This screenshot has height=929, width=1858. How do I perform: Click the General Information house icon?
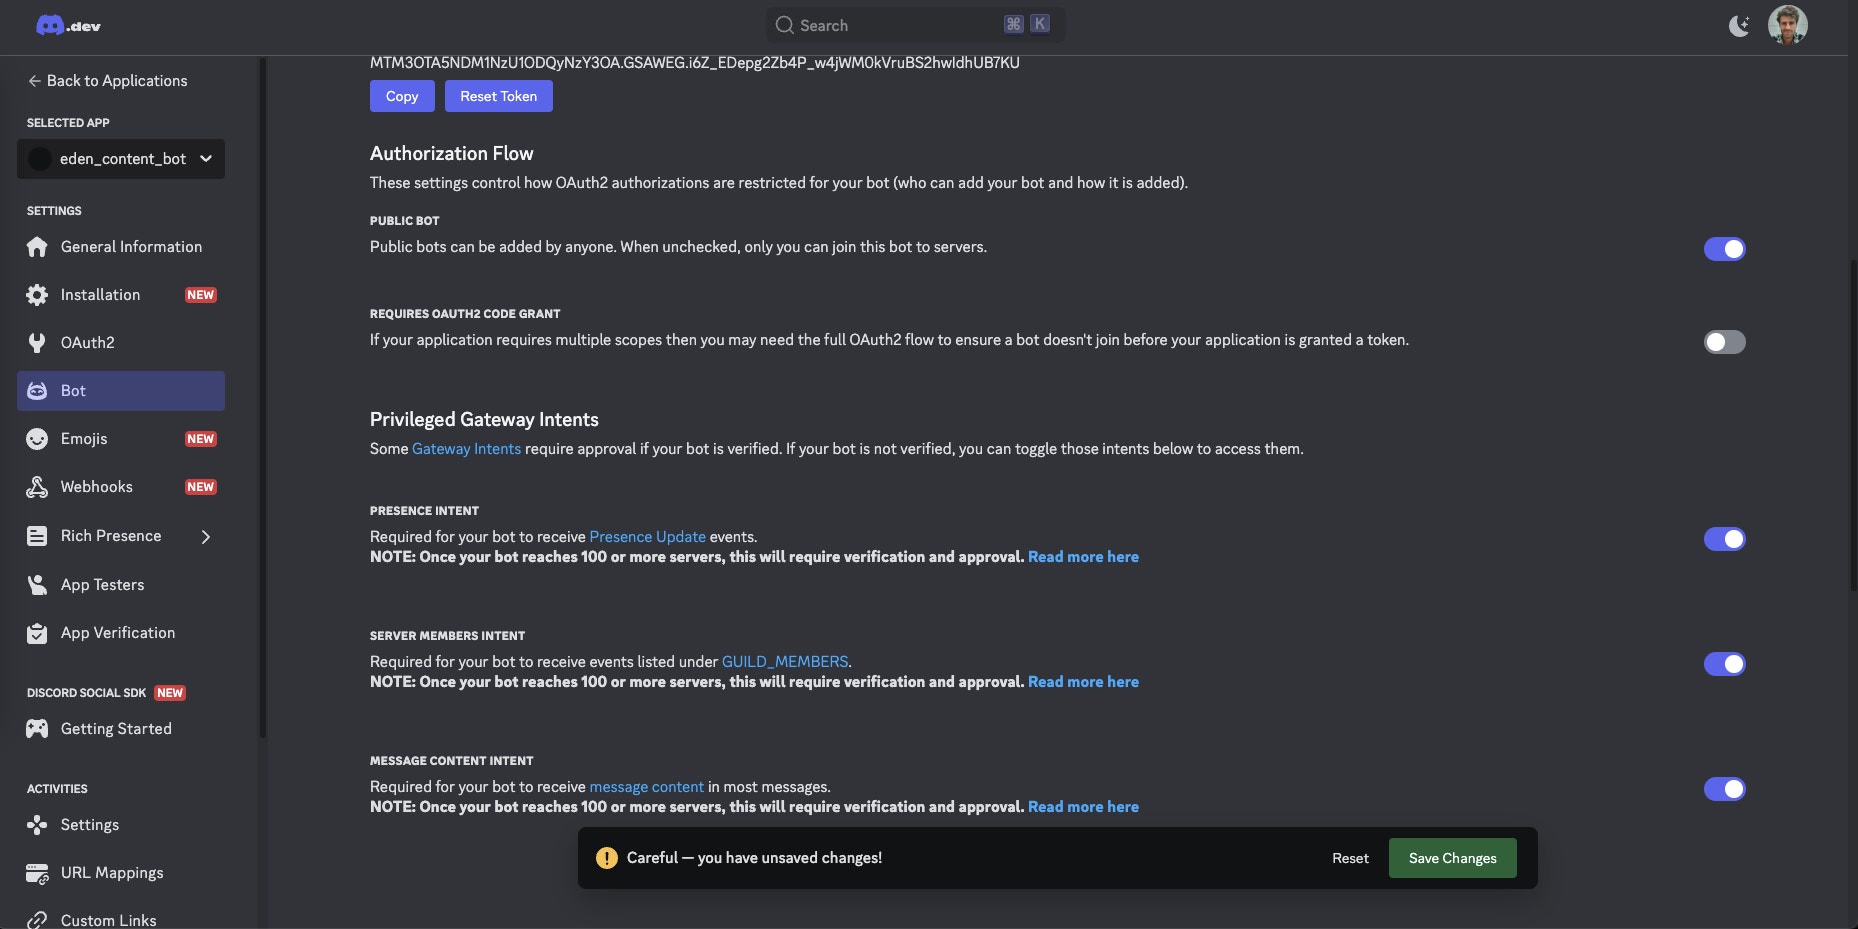pyautogui.click(x=37, y=247)
